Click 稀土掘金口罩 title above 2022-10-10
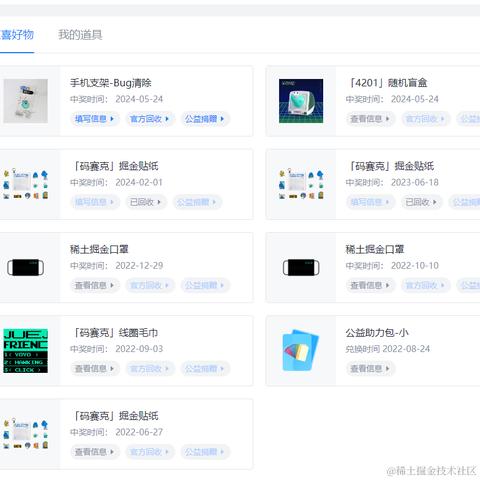 coord(375,250)
